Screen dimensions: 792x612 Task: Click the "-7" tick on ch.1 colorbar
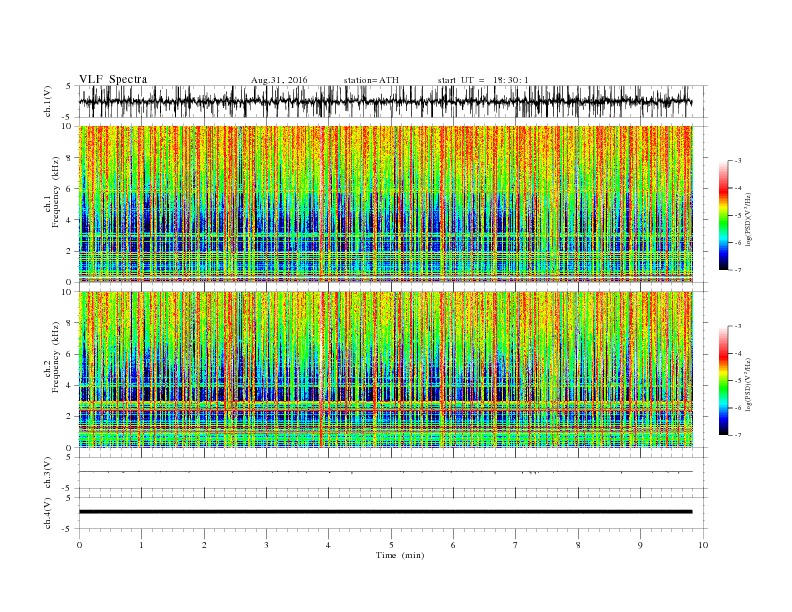738,270
